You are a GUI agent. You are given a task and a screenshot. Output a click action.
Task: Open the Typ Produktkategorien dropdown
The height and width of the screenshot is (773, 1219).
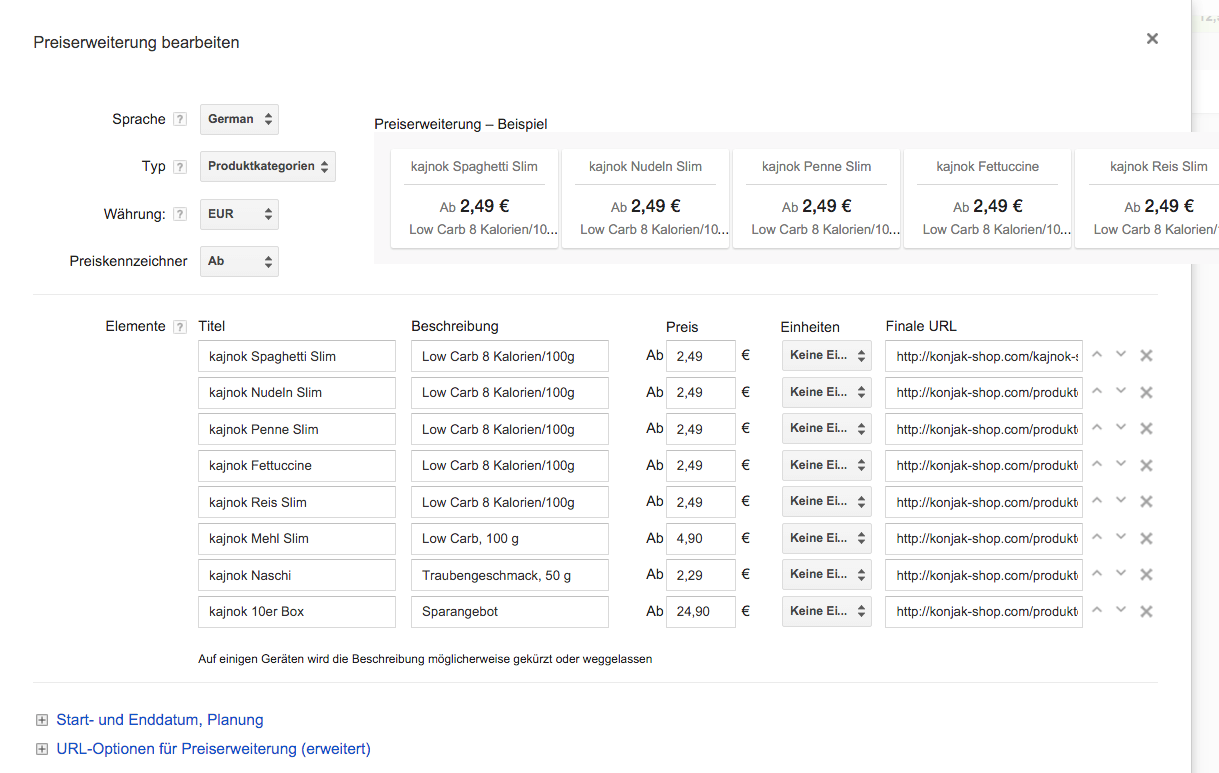pyautogui.click(x=268, y=167)
